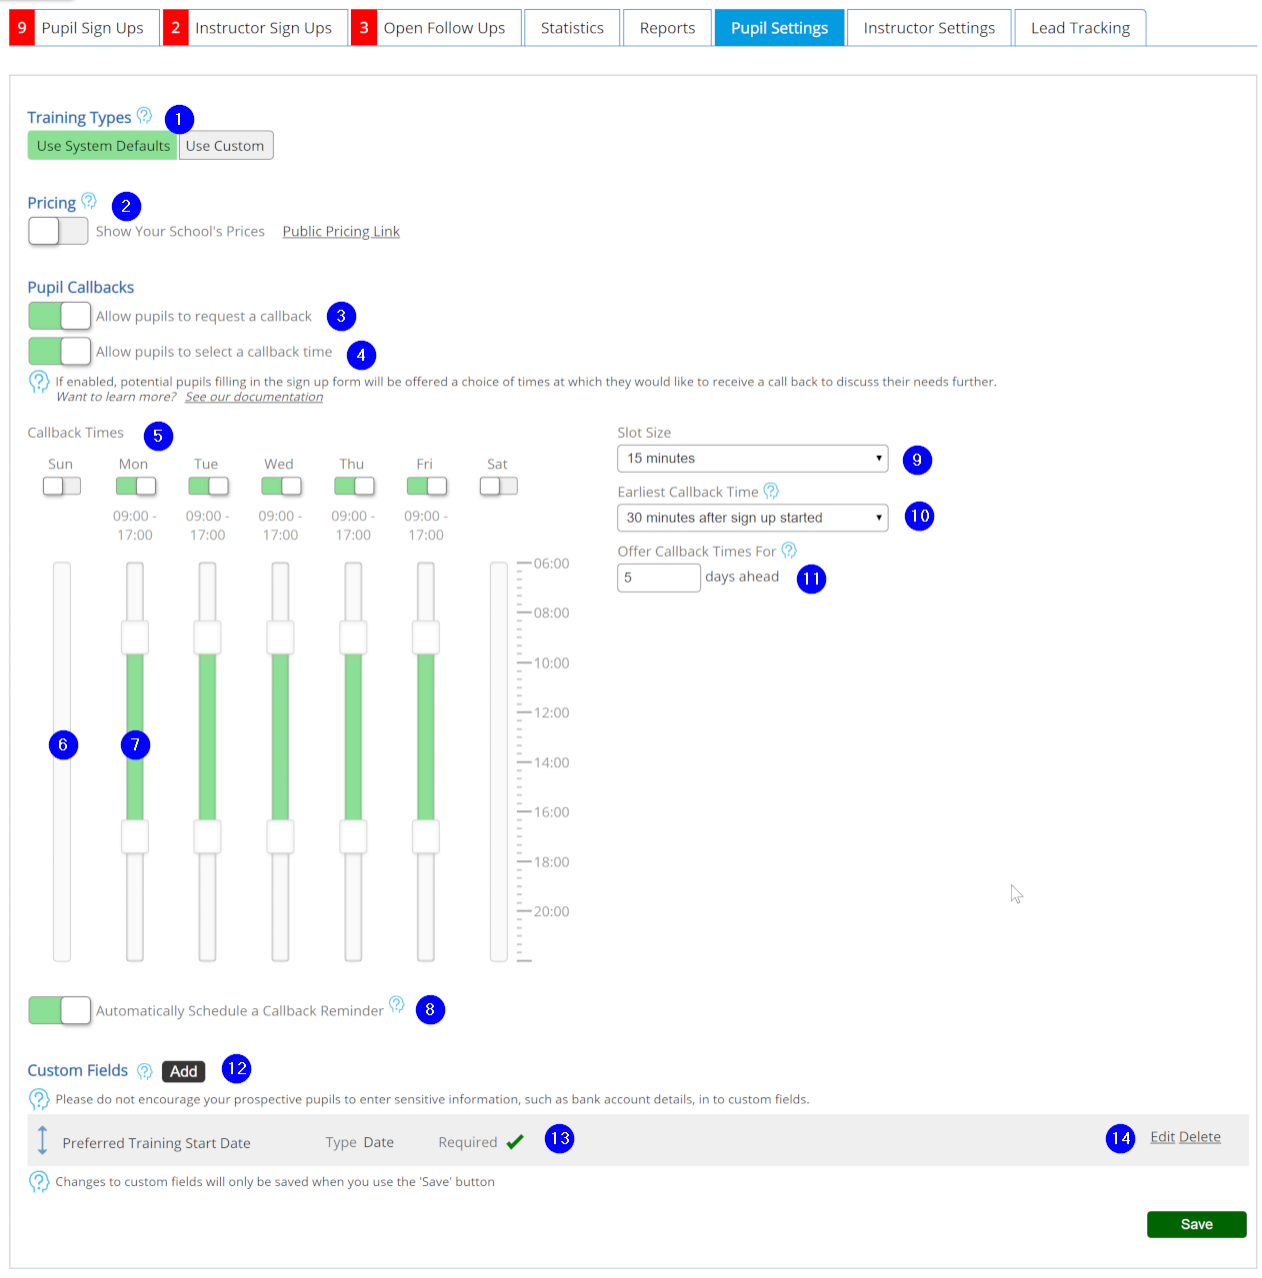Screen dimensions: 1262x1278
Task: Open the Instructor Sign Ups tab
Action: click(256, 28)
